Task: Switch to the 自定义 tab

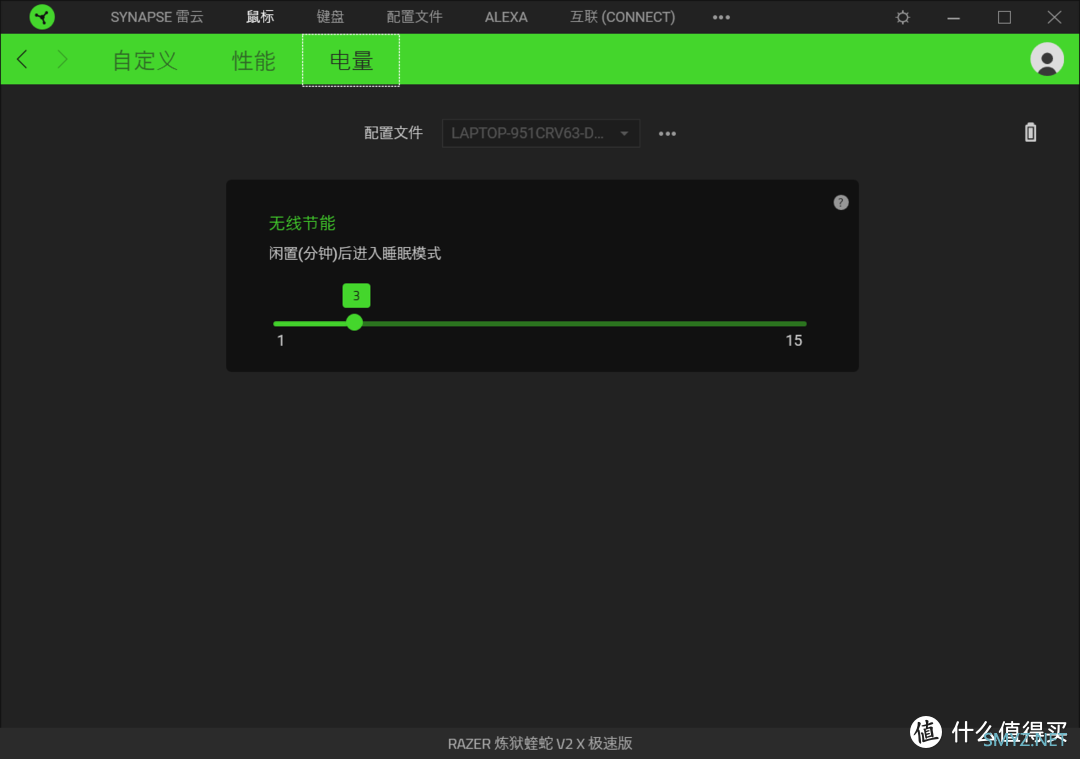Action: point(145,61)
